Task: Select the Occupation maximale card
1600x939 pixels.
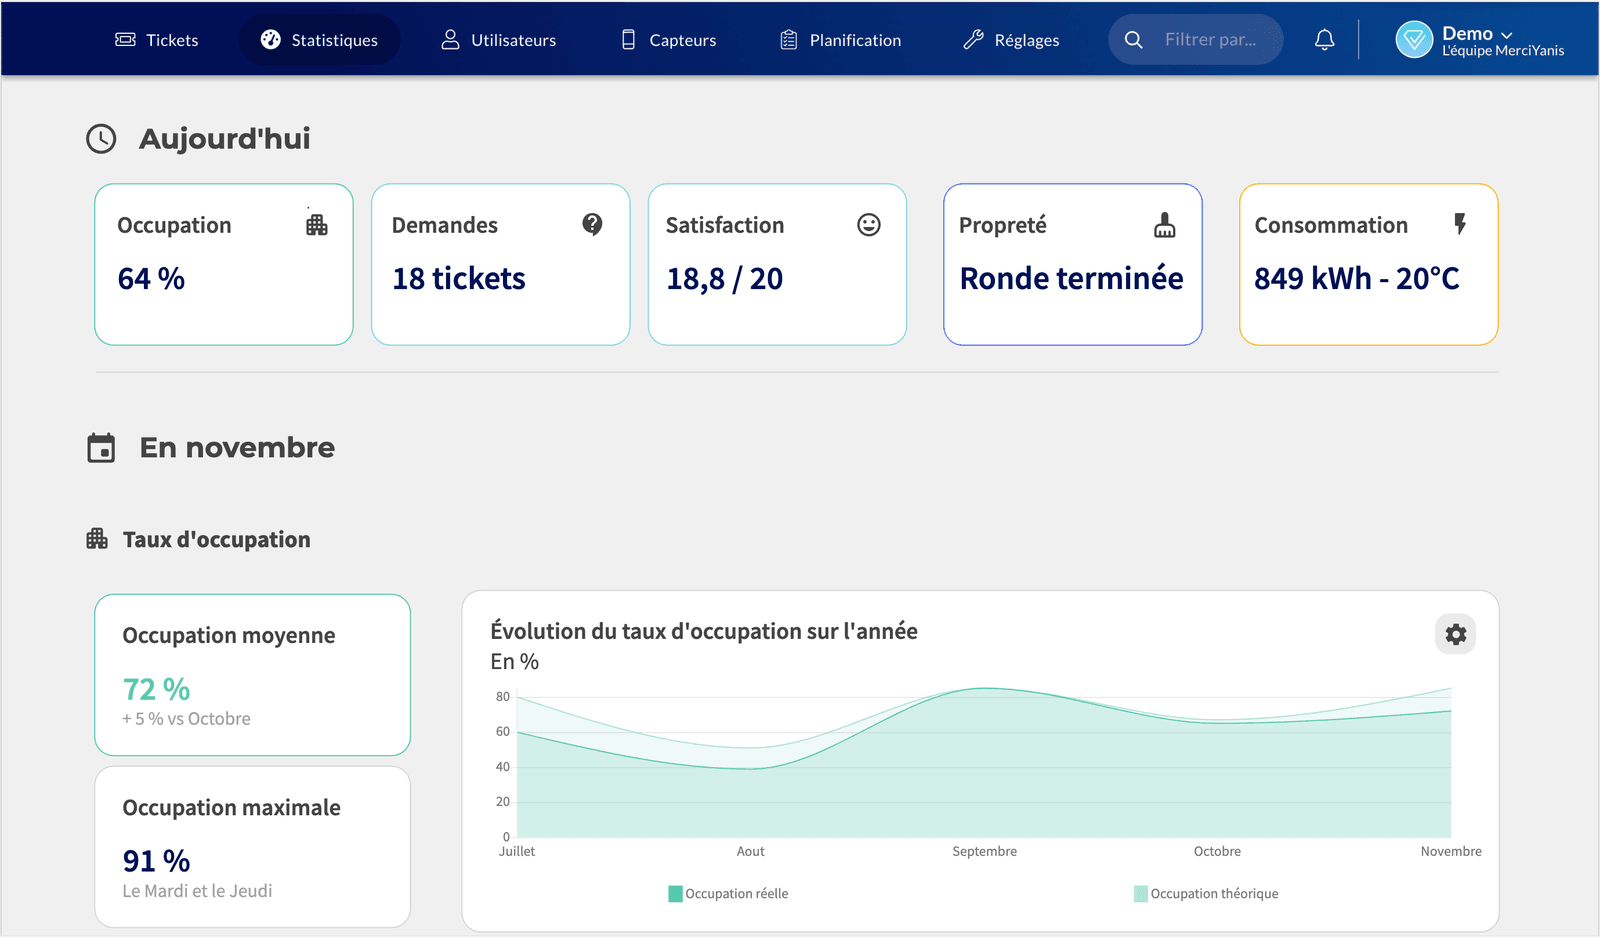Action: [x=253, y=847]
